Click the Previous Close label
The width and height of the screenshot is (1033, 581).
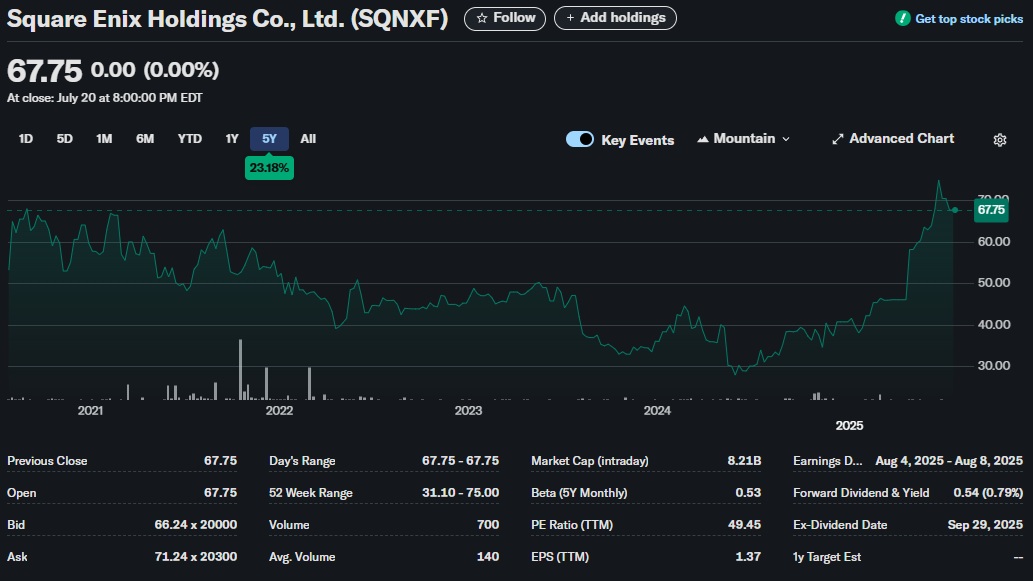(47, 461)
